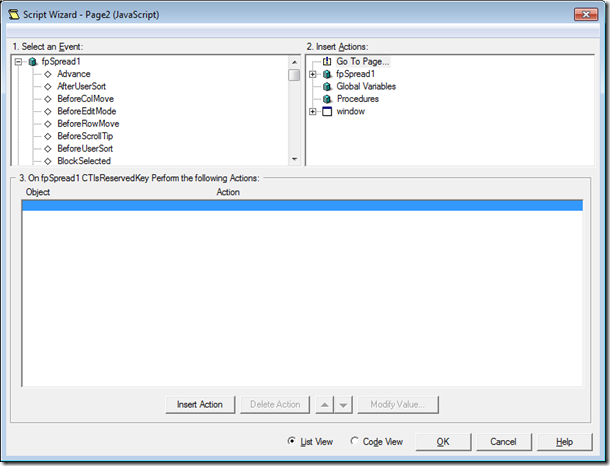Click the Modify Value... button
This screenshot has height=466, width=610.
398,405
